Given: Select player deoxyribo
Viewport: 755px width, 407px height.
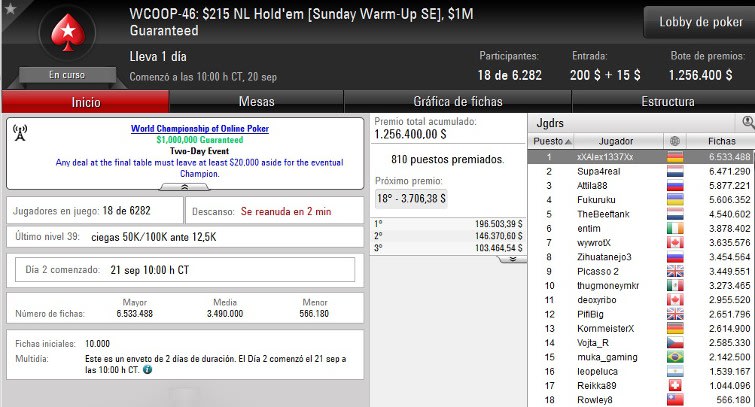Looking at the screenshot, I should [641, 300].
